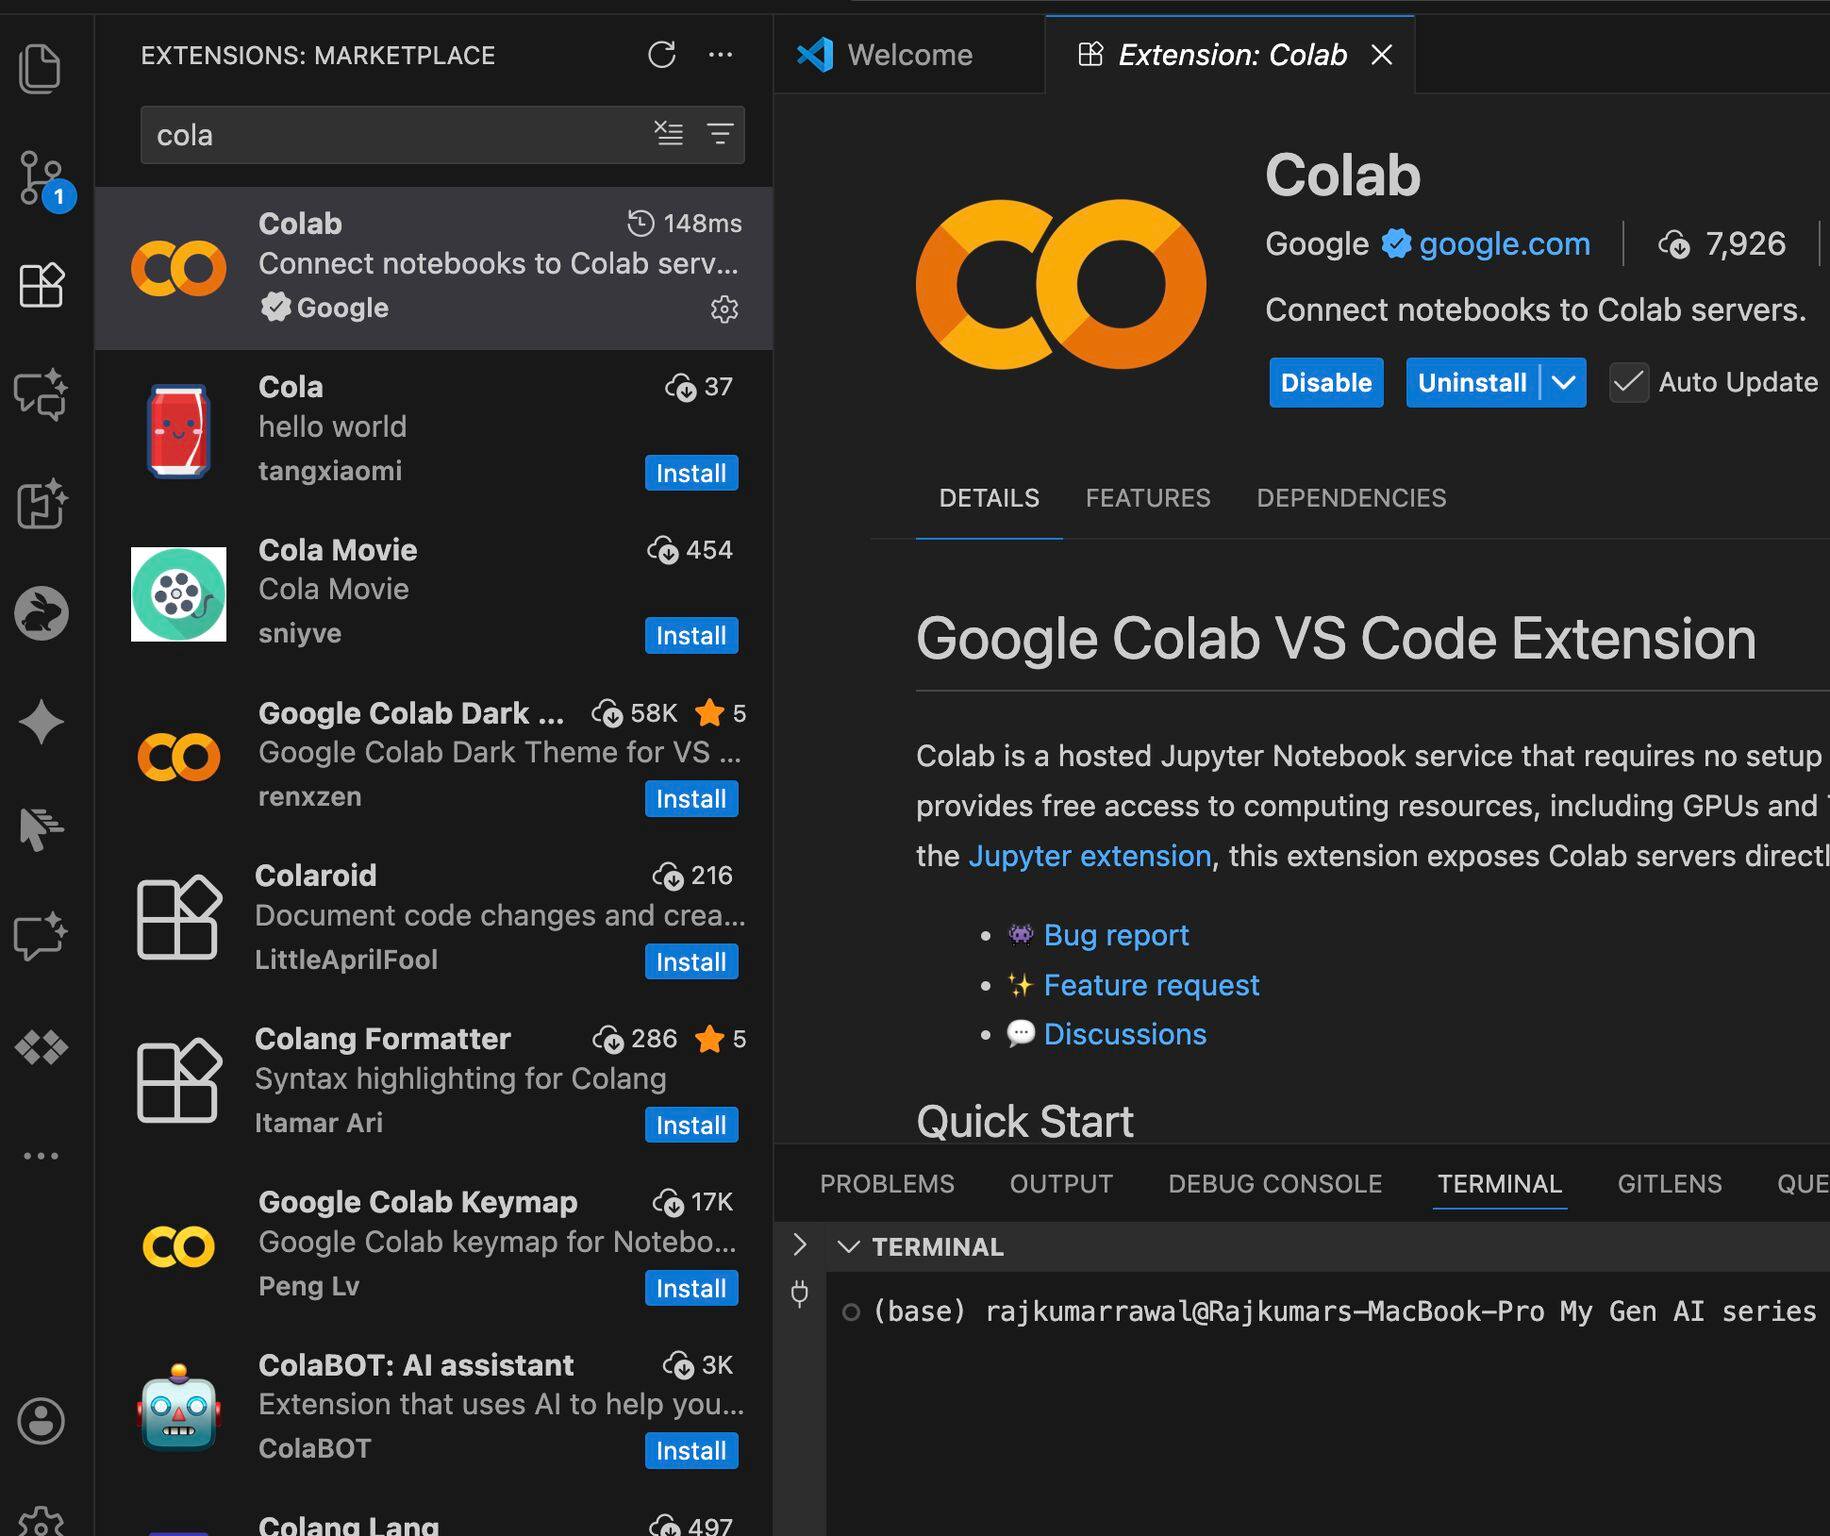Switch to the FEATURES tab
The image size is (1830, 1536).
[1148, 498]
